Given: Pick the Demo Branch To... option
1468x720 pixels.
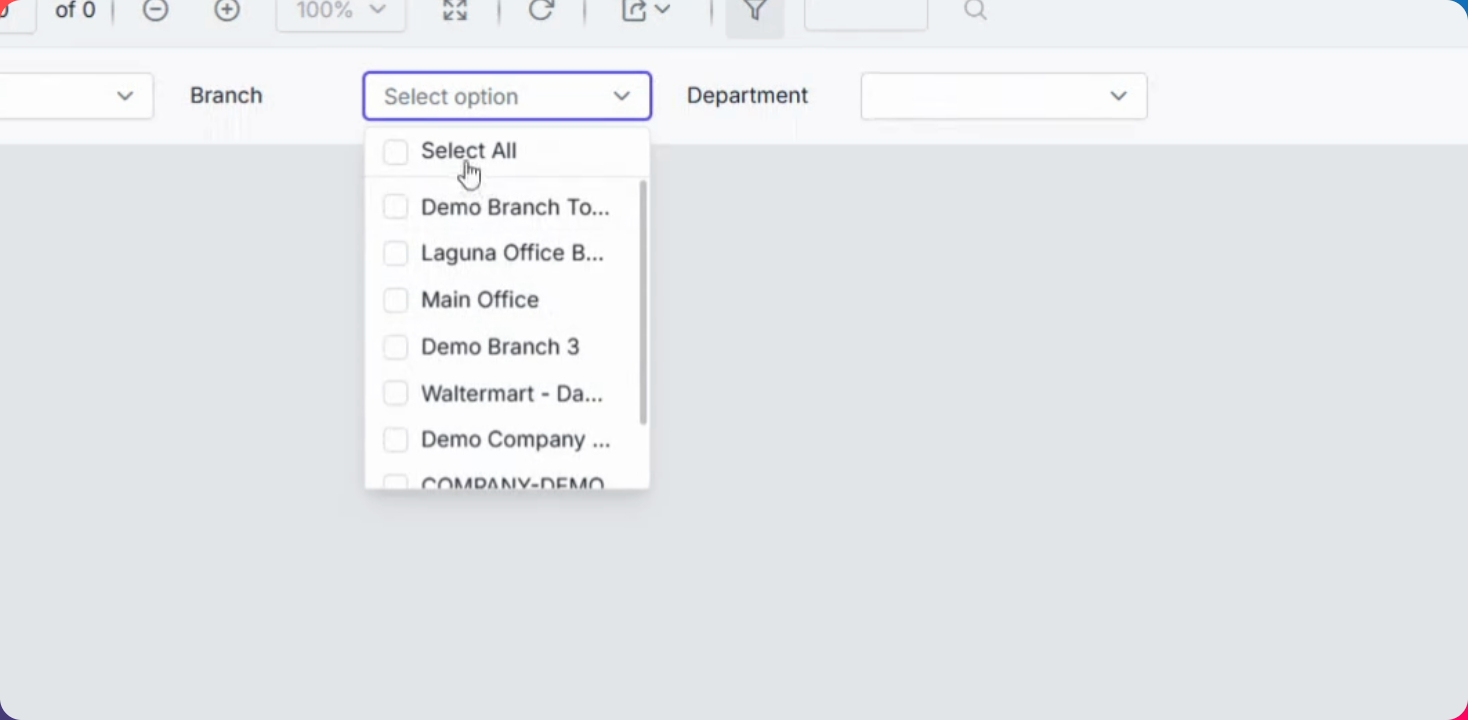Looking at the screenshot, I should point(514,208).
